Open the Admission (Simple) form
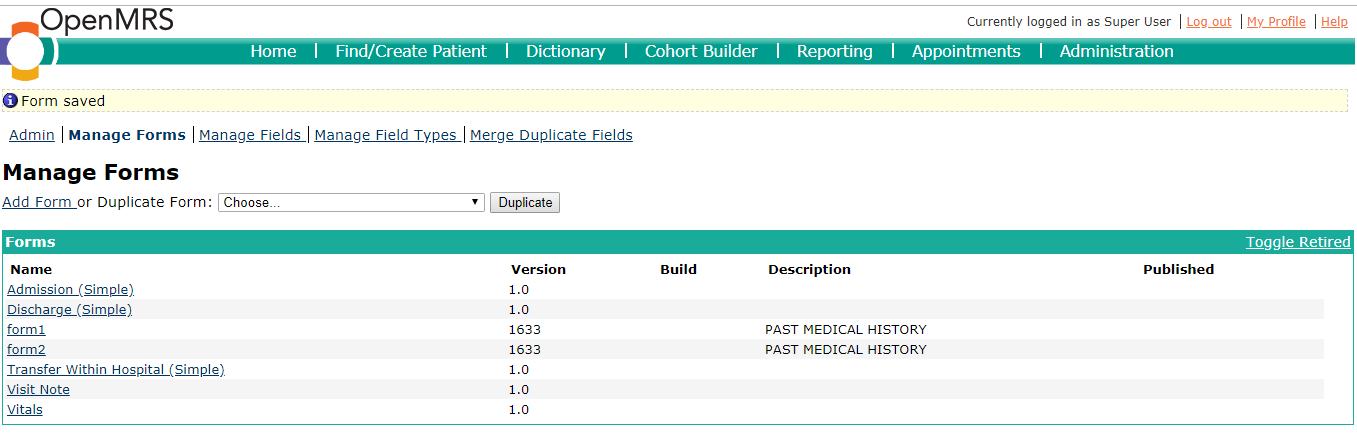This screenshot has height=444, width=1357. pyautogui.click(x=70, y=289)
